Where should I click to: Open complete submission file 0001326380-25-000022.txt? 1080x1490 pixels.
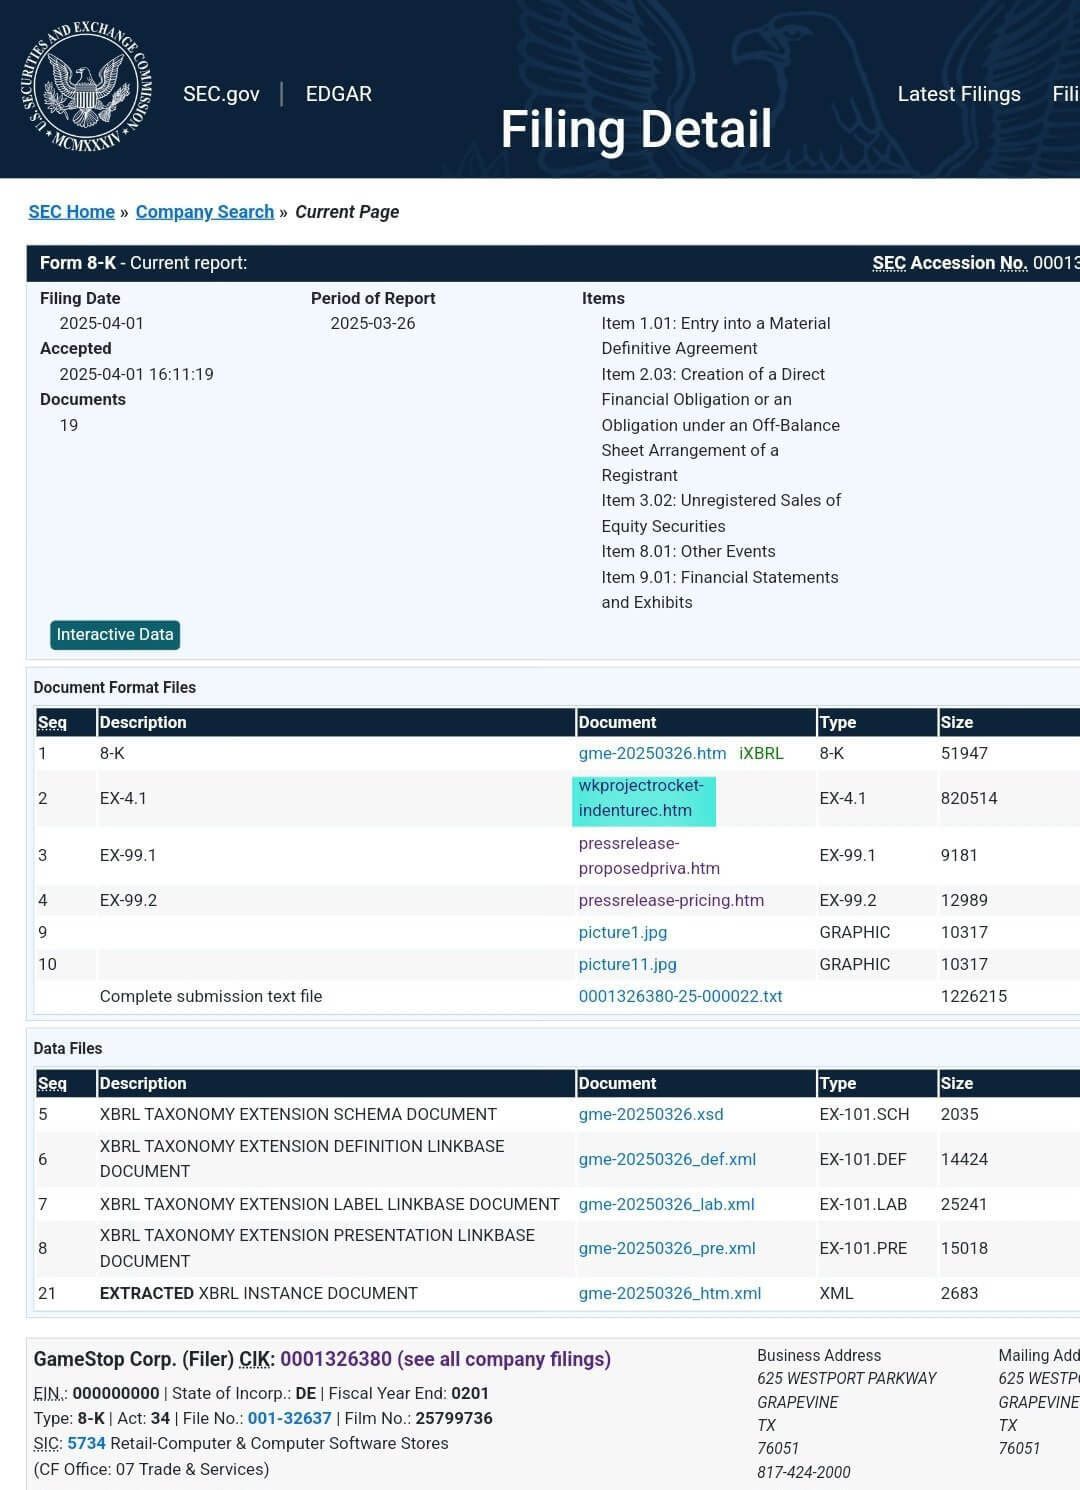coord(680,997)
